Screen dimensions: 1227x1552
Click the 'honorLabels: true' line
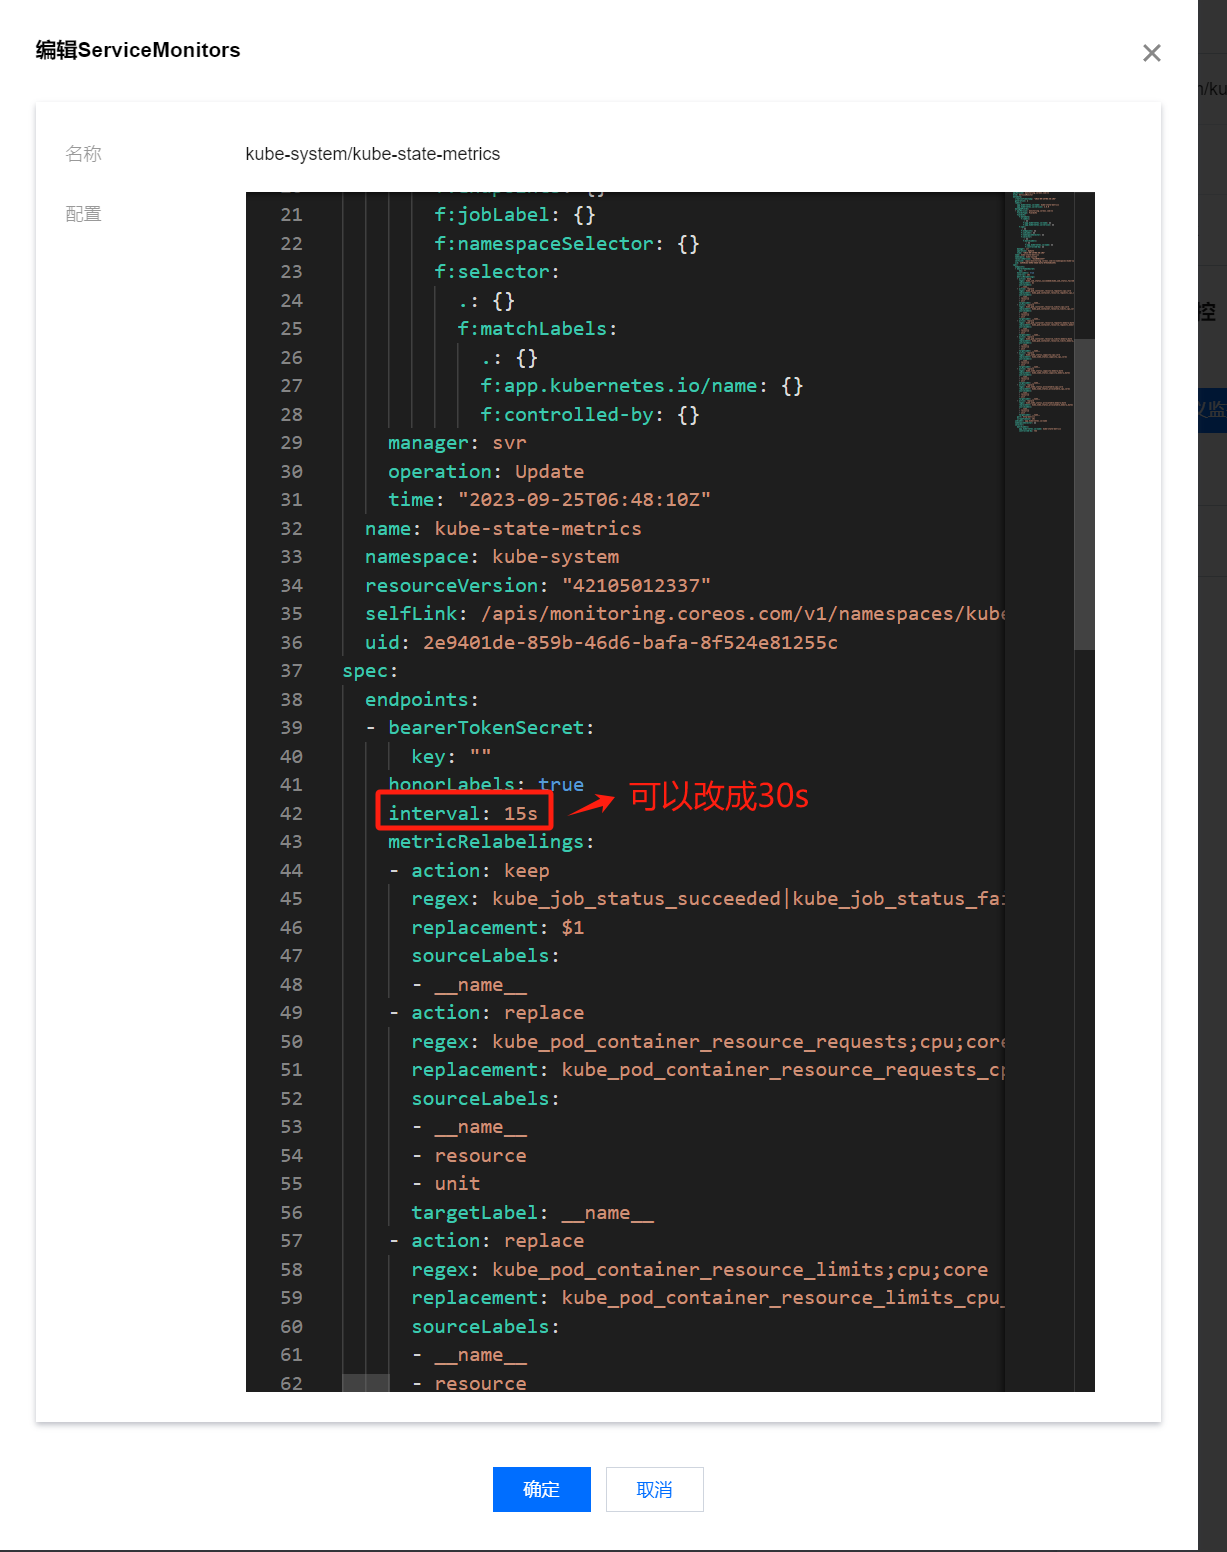click(486, 785)
